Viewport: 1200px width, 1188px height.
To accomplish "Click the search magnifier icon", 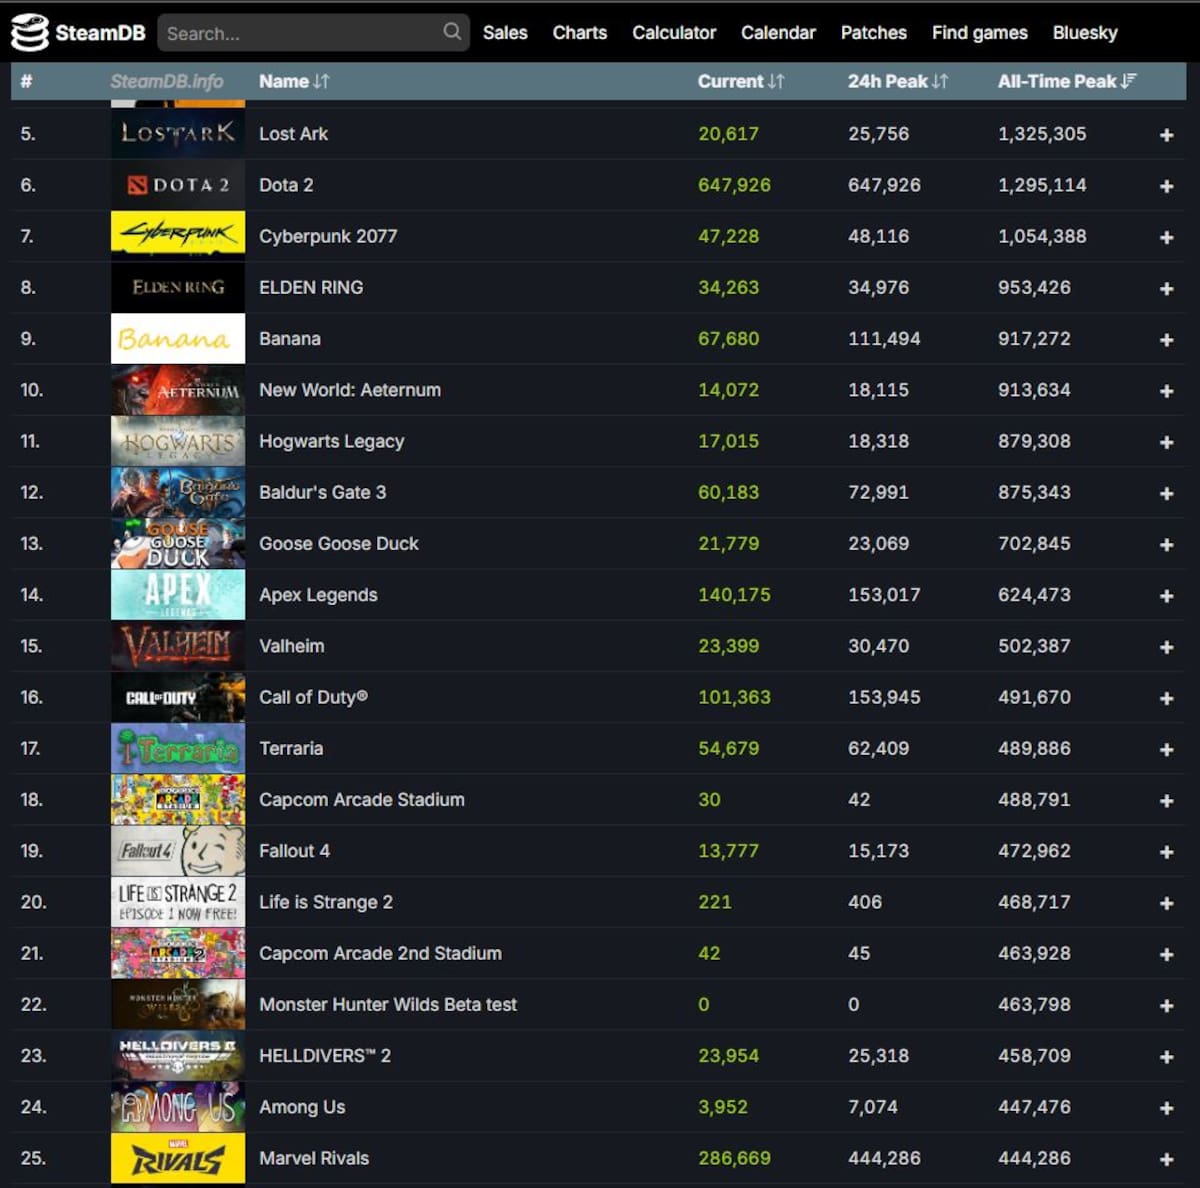I will pos(452,31).
